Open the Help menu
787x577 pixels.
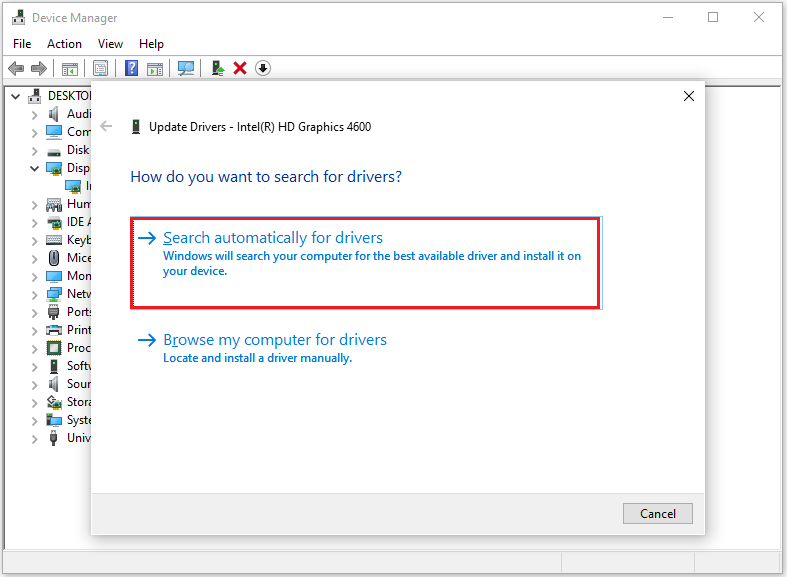(151, 44)
